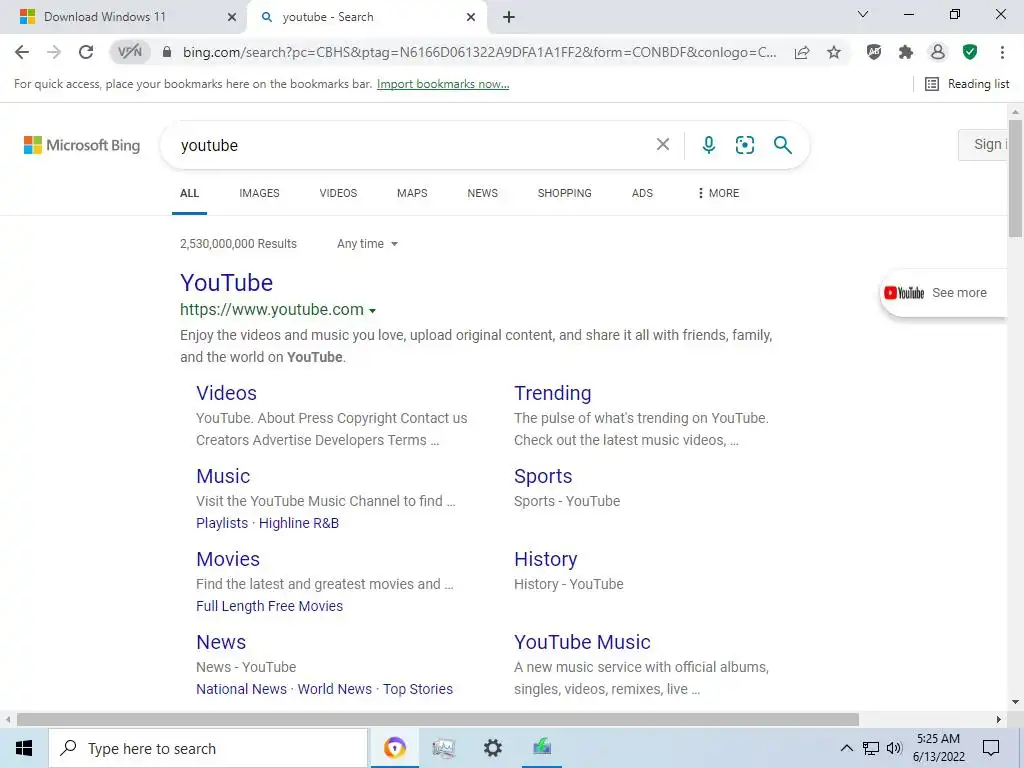Start voice search with microphone icon
This screenshot has width=1024, height=768.
[x=709, y=144]
